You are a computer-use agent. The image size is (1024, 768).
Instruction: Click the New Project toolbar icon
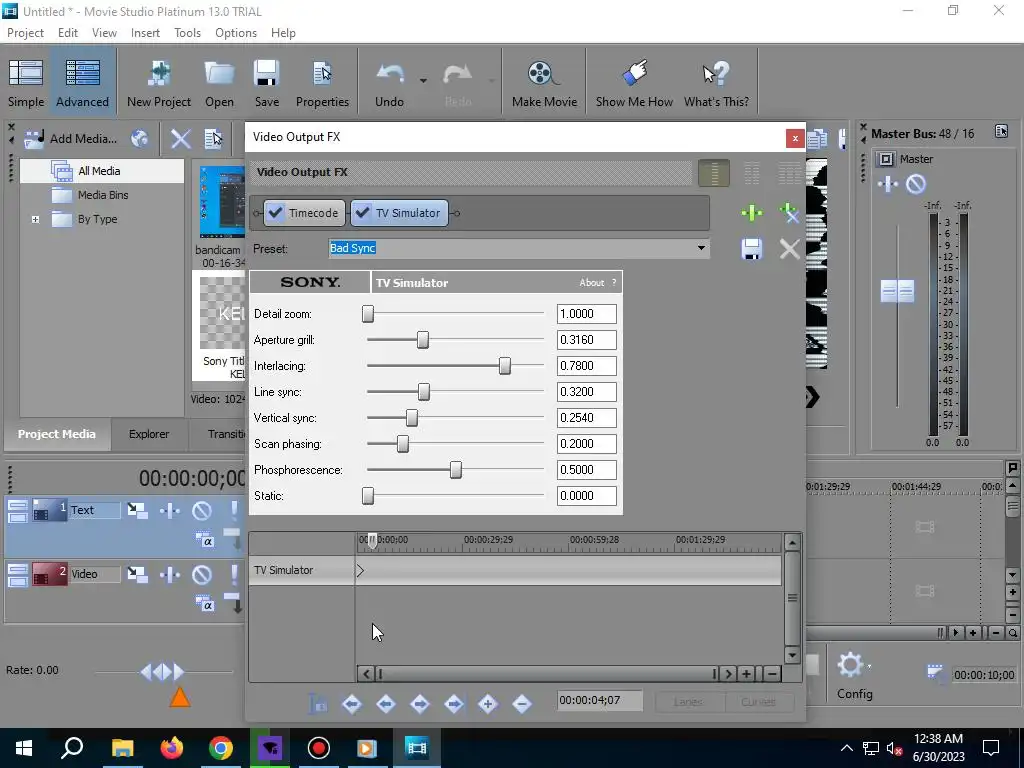159,83
